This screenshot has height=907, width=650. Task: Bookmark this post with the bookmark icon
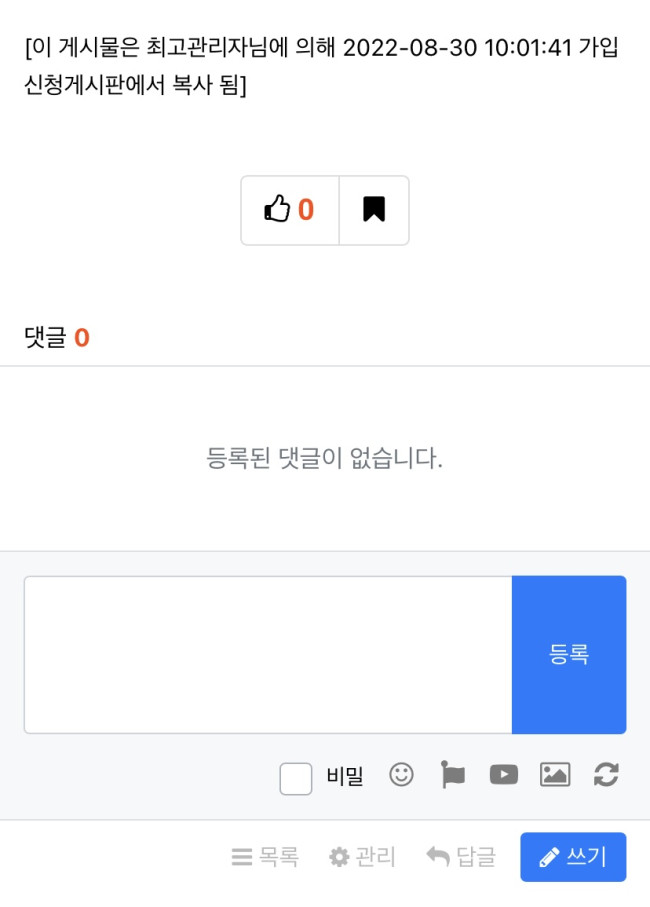tap(374, 209)
